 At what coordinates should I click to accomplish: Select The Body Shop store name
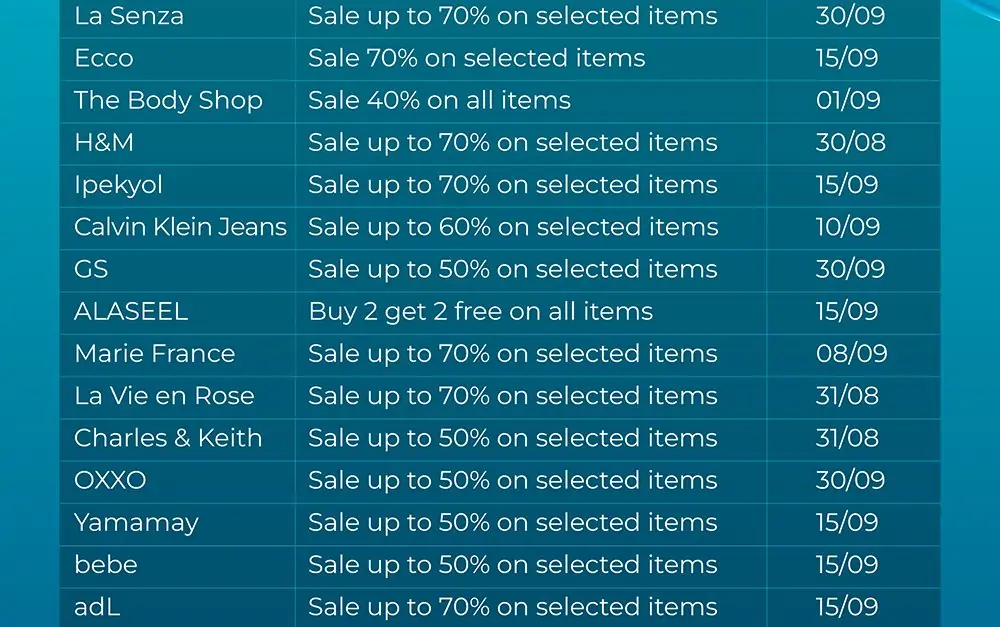168,101
